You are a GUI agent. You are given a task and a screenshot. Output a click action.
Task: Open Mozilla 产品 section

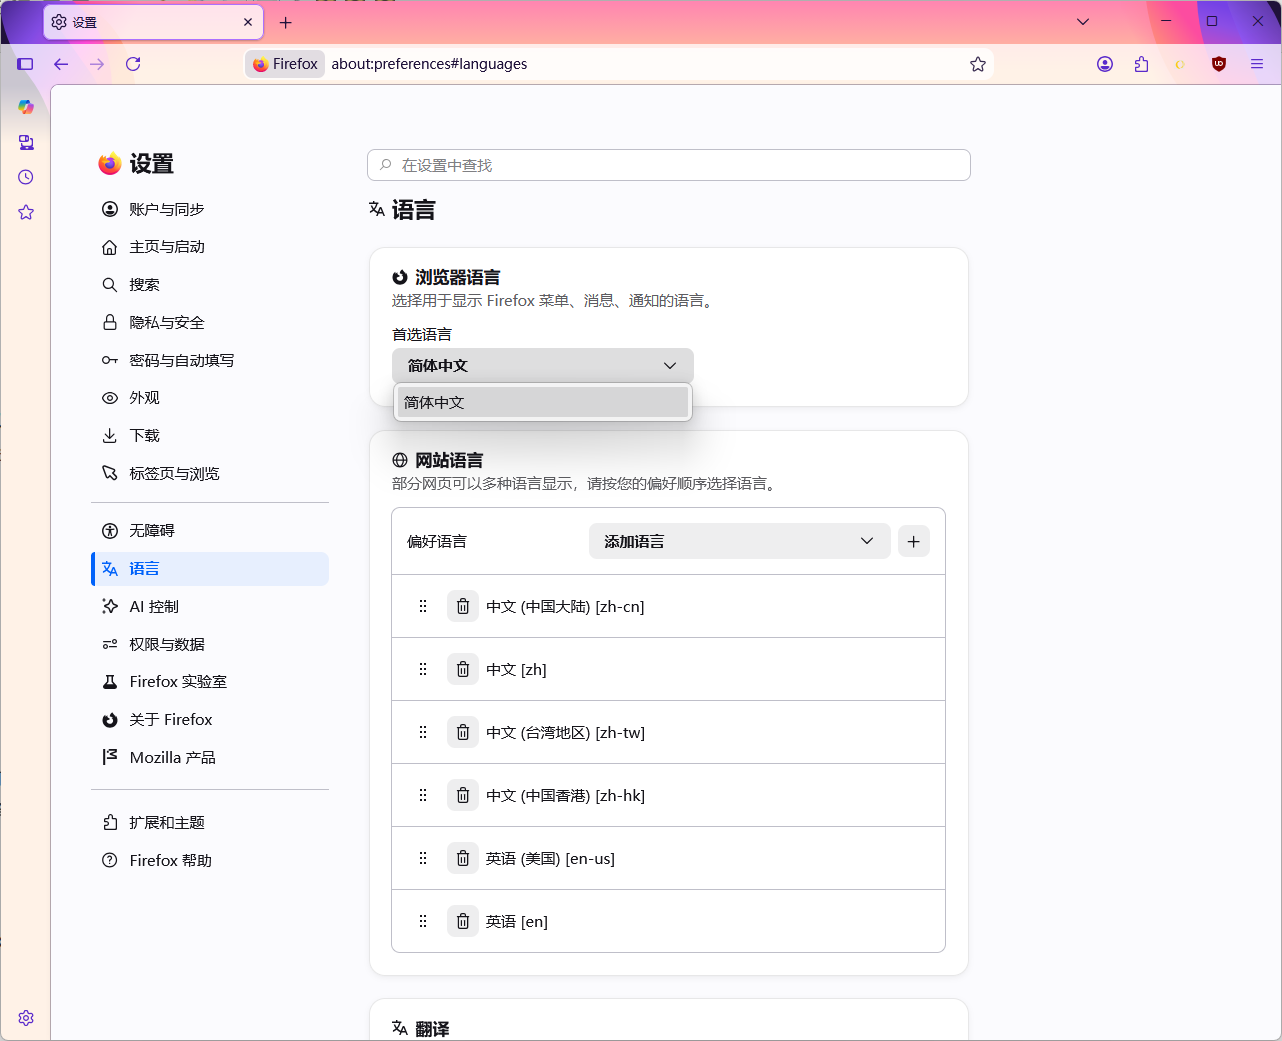(210, 757)
